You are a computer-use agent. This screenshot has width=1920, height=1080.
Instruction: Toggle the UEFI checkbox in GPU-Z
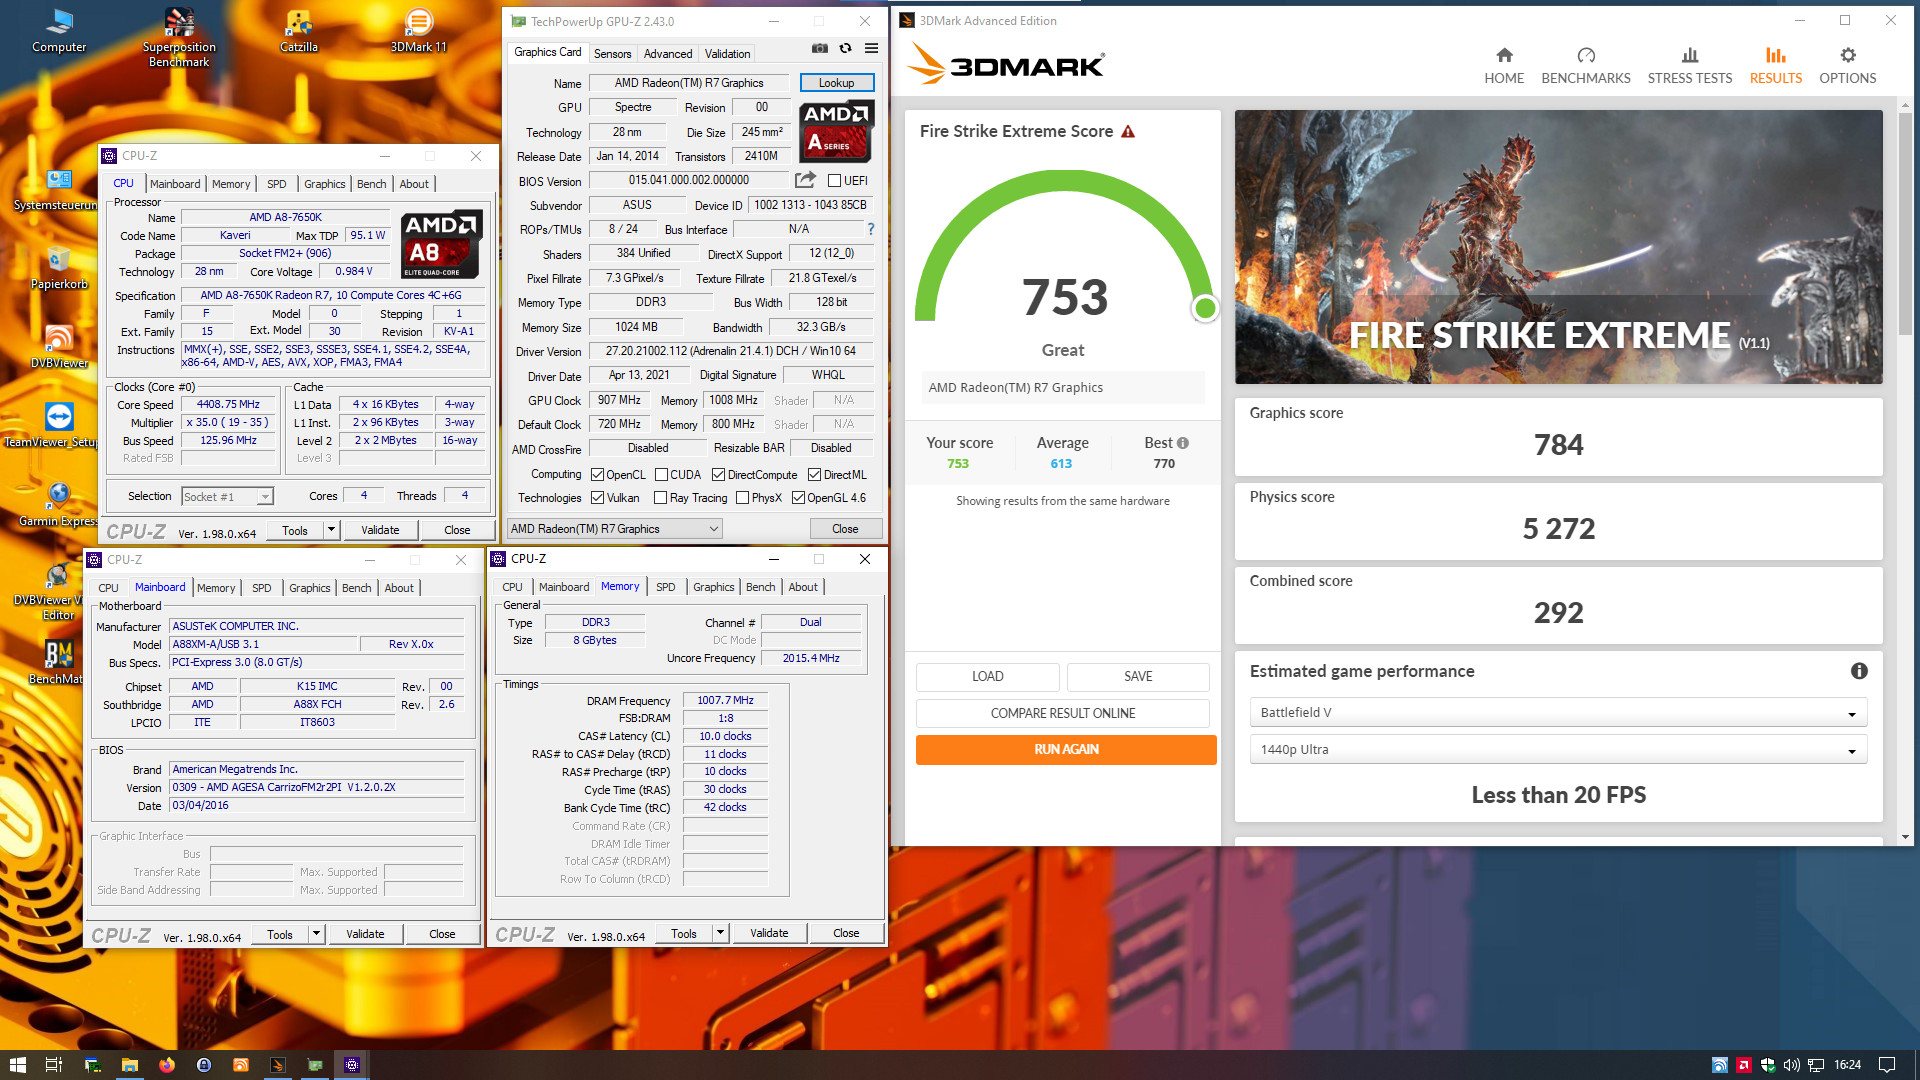pos(834,181)
